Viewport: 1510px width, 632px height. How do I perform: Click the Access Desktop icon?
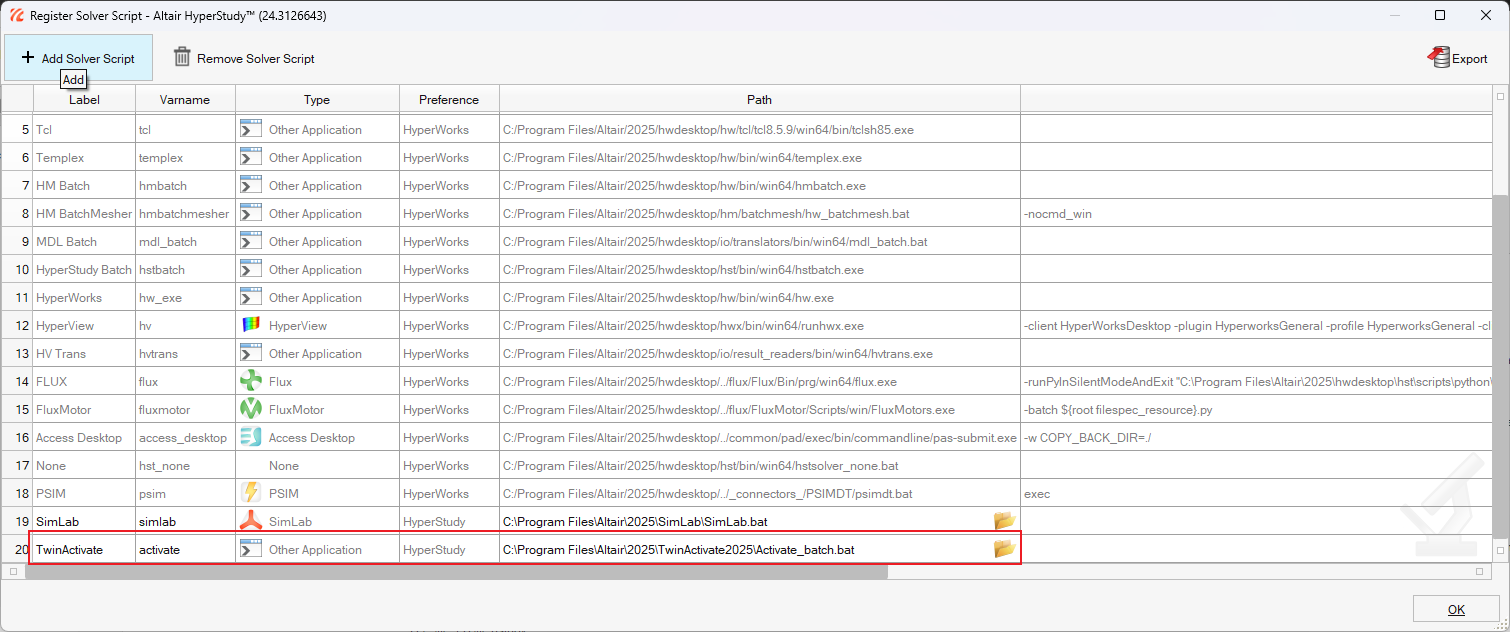click(251, 437)
